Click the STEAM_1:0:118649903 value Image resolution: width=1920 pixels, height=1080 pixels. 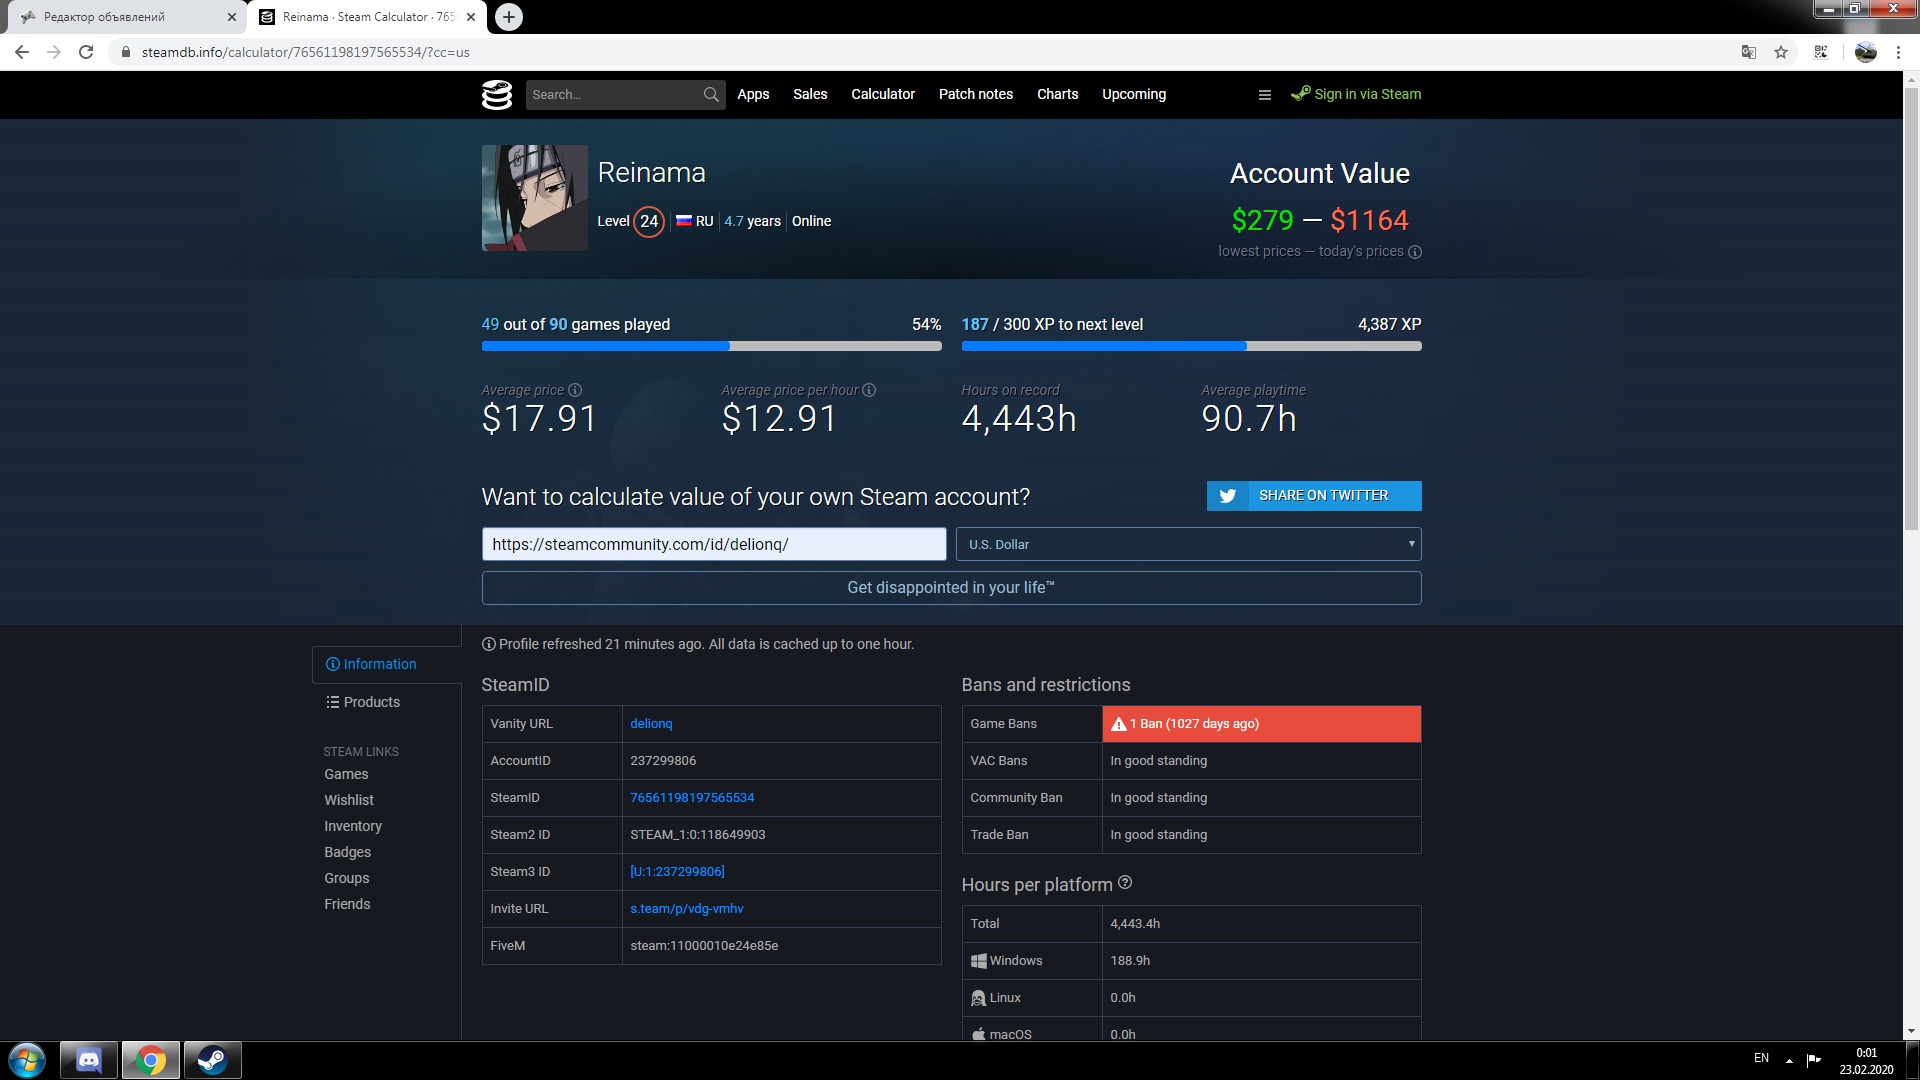(x=698, y=834)
